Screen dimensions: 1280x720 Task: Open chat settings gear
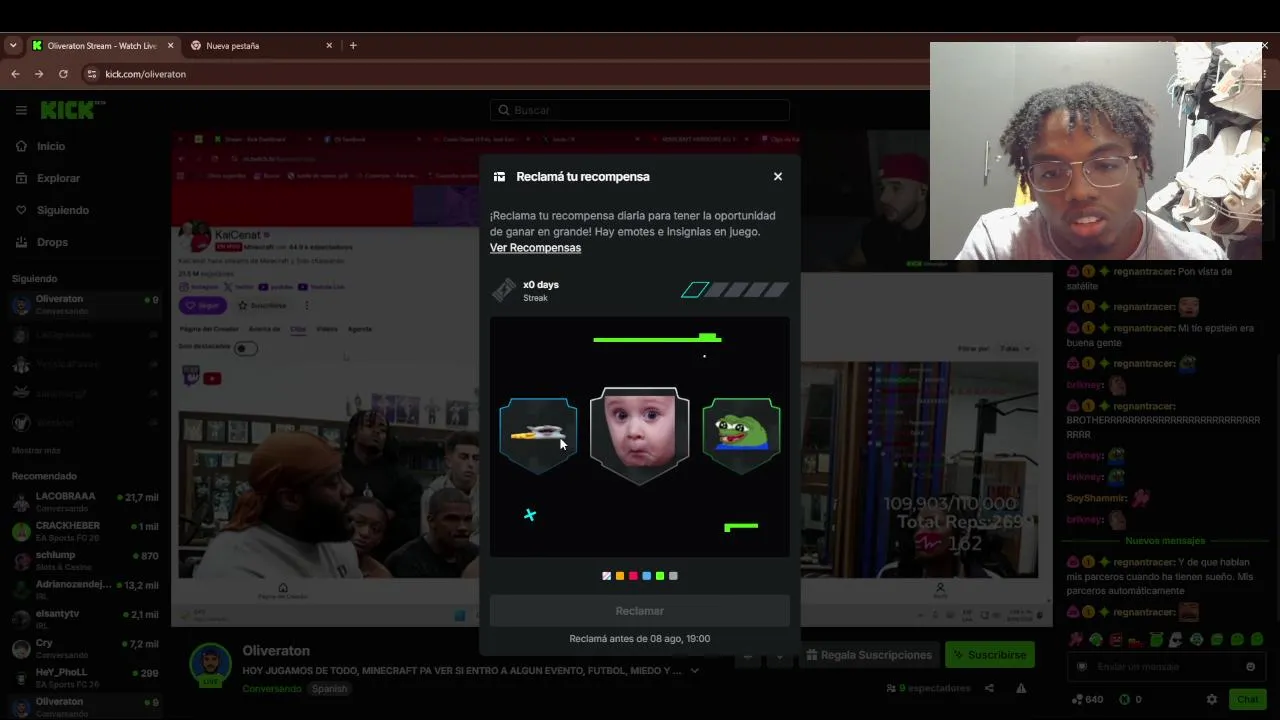1212,700
